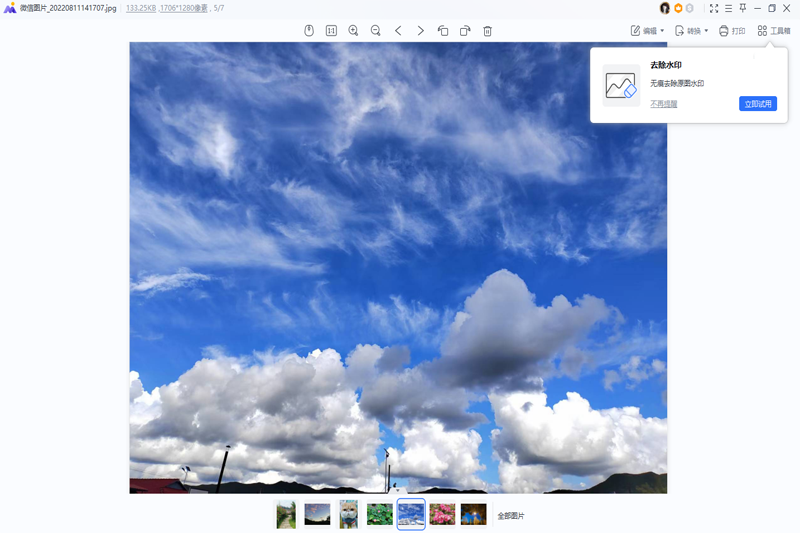Click the 不再提醒 don't remind link

(x=663, y=104)
